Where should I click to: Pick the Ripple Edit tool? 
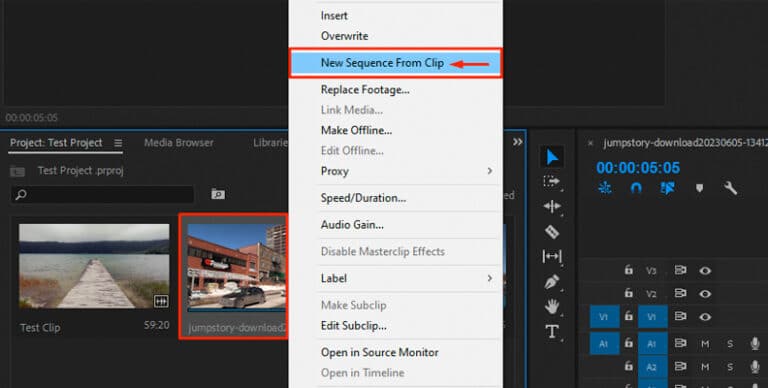552,206
